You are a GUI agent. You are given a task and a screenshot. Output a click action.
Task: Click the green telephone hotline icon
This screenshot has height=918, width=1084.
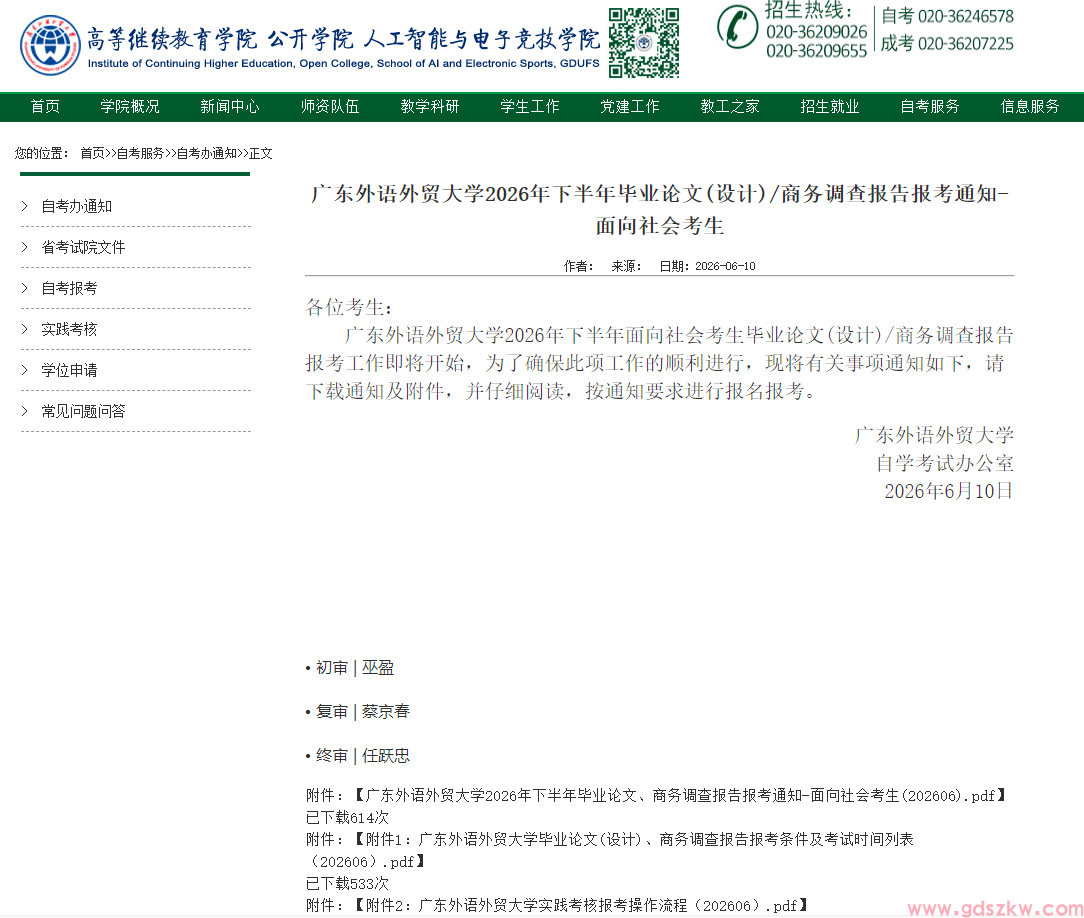[737, 27]
